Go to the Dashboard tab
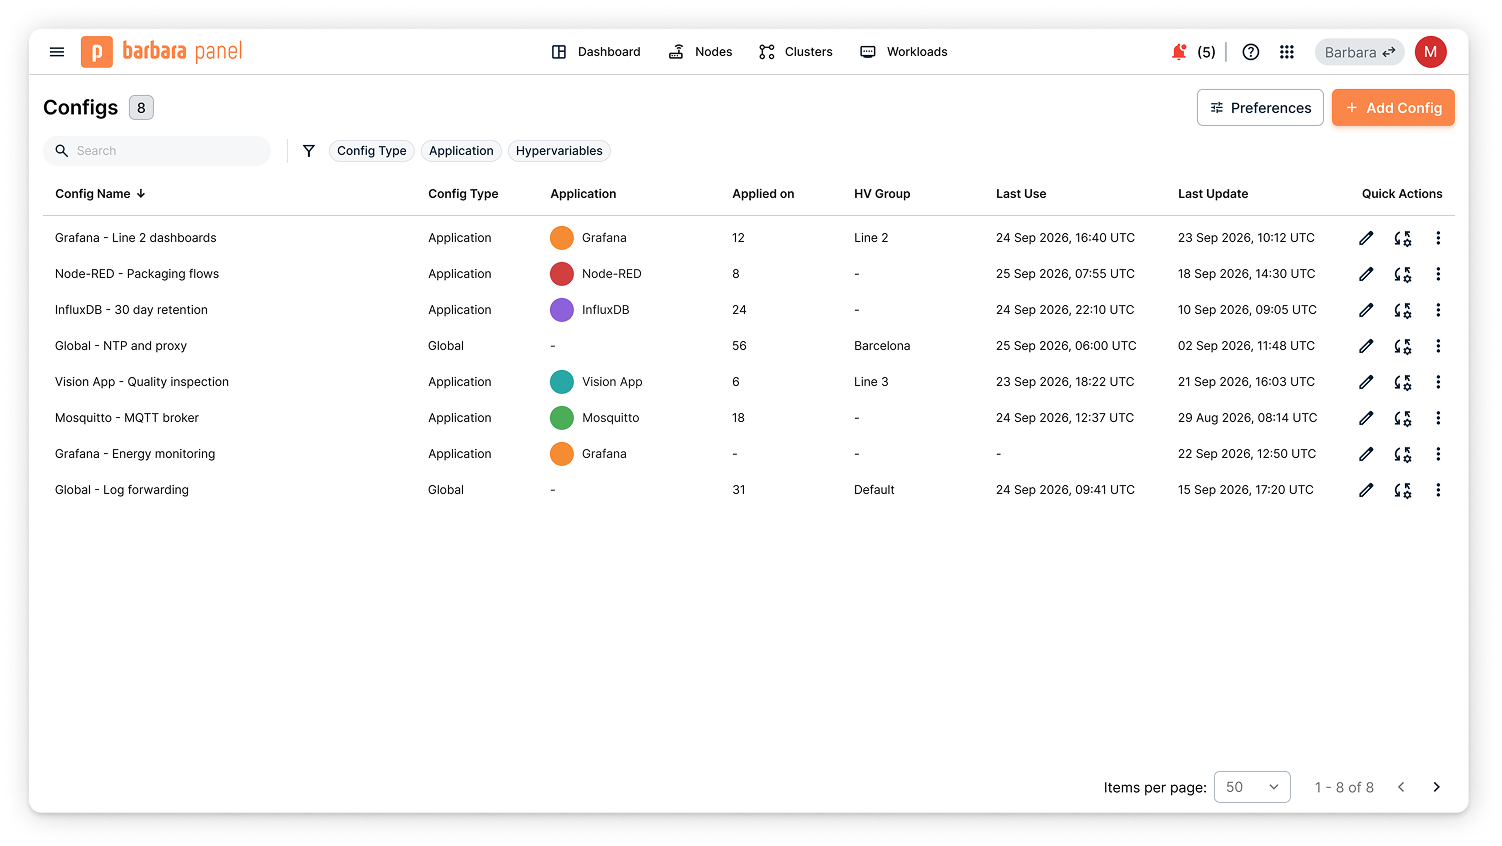Image resolution: width=1502 pixels, height=846 pixels. (x=596, y=52)
